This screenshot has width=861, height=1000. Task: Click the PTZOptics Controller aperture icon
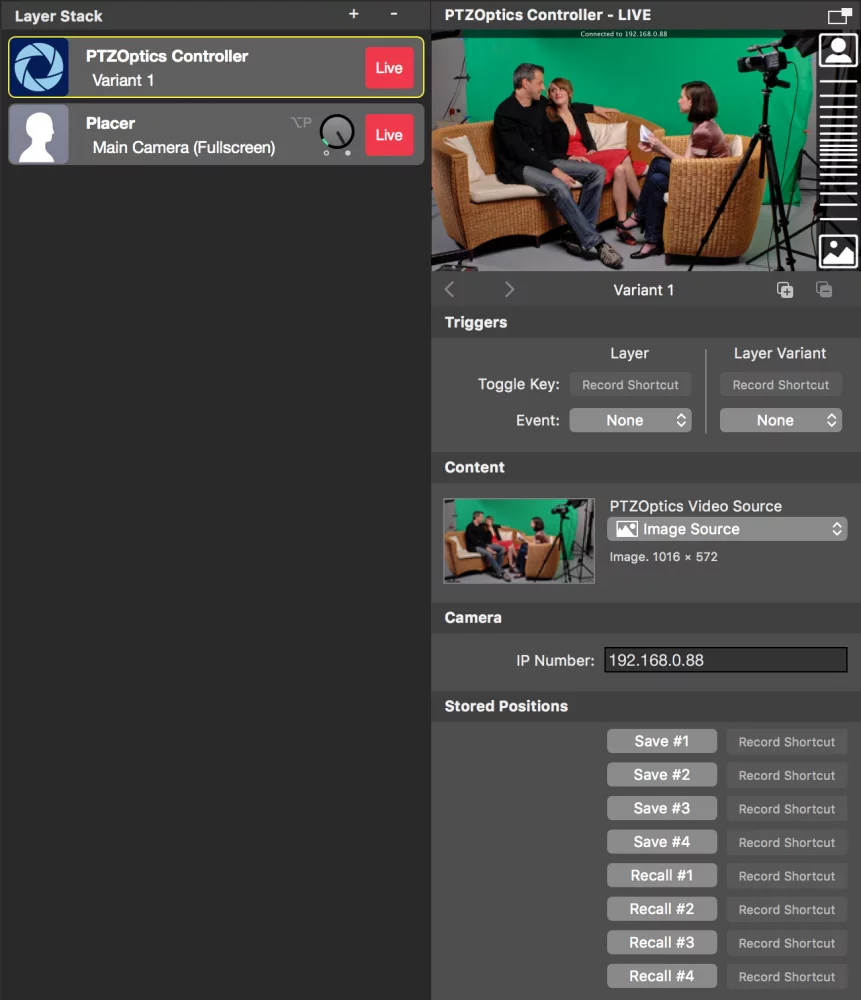pyautogui.click(x=39, y=67)
